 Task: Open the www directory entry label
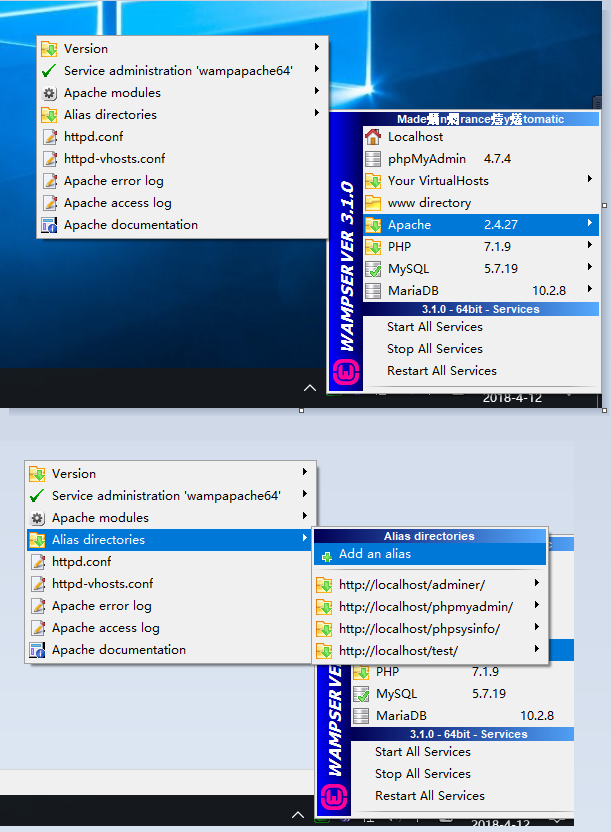[429, 203]
